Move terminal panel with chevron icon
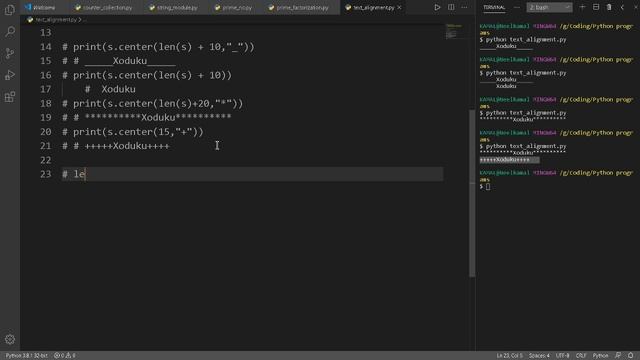 click(x=622, y=7)
